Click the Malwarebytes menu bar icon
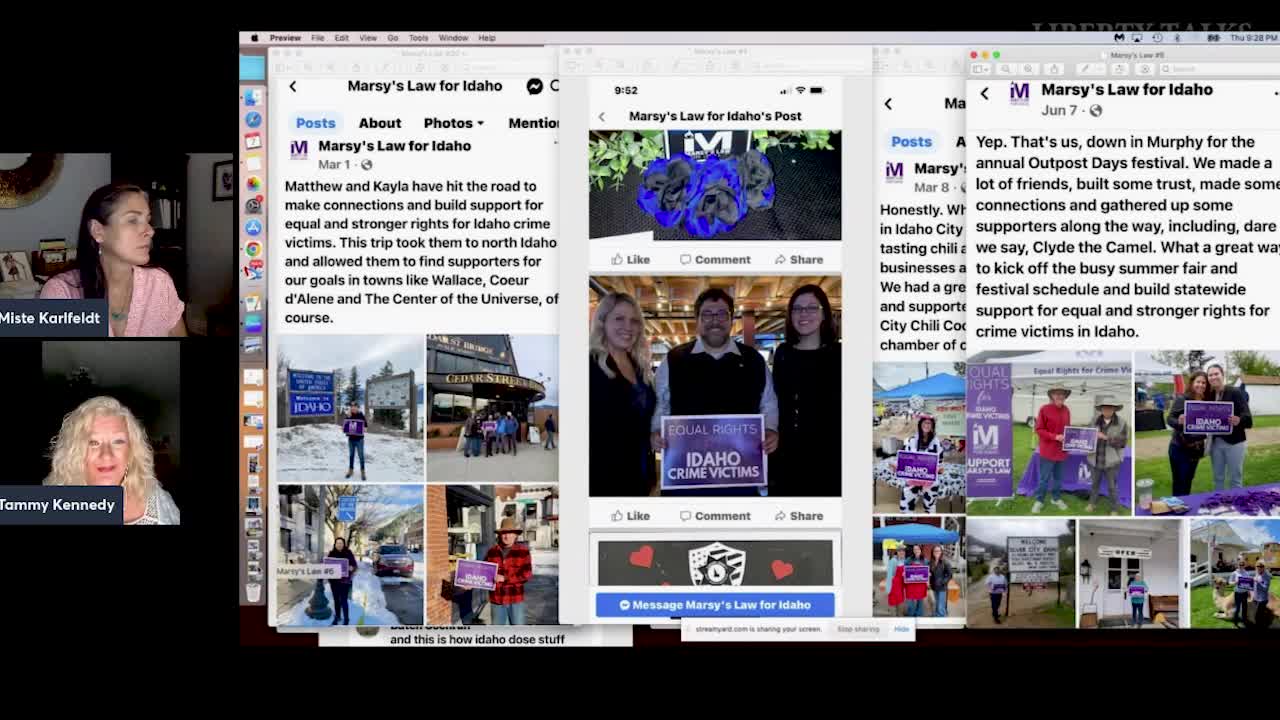 click(x=1119, y=38)
